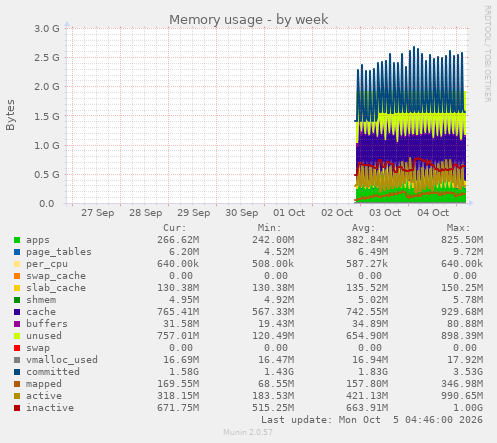Click the 'slab_cache' legend label
This screenshot has width=497, height=443.
(56, 288)
